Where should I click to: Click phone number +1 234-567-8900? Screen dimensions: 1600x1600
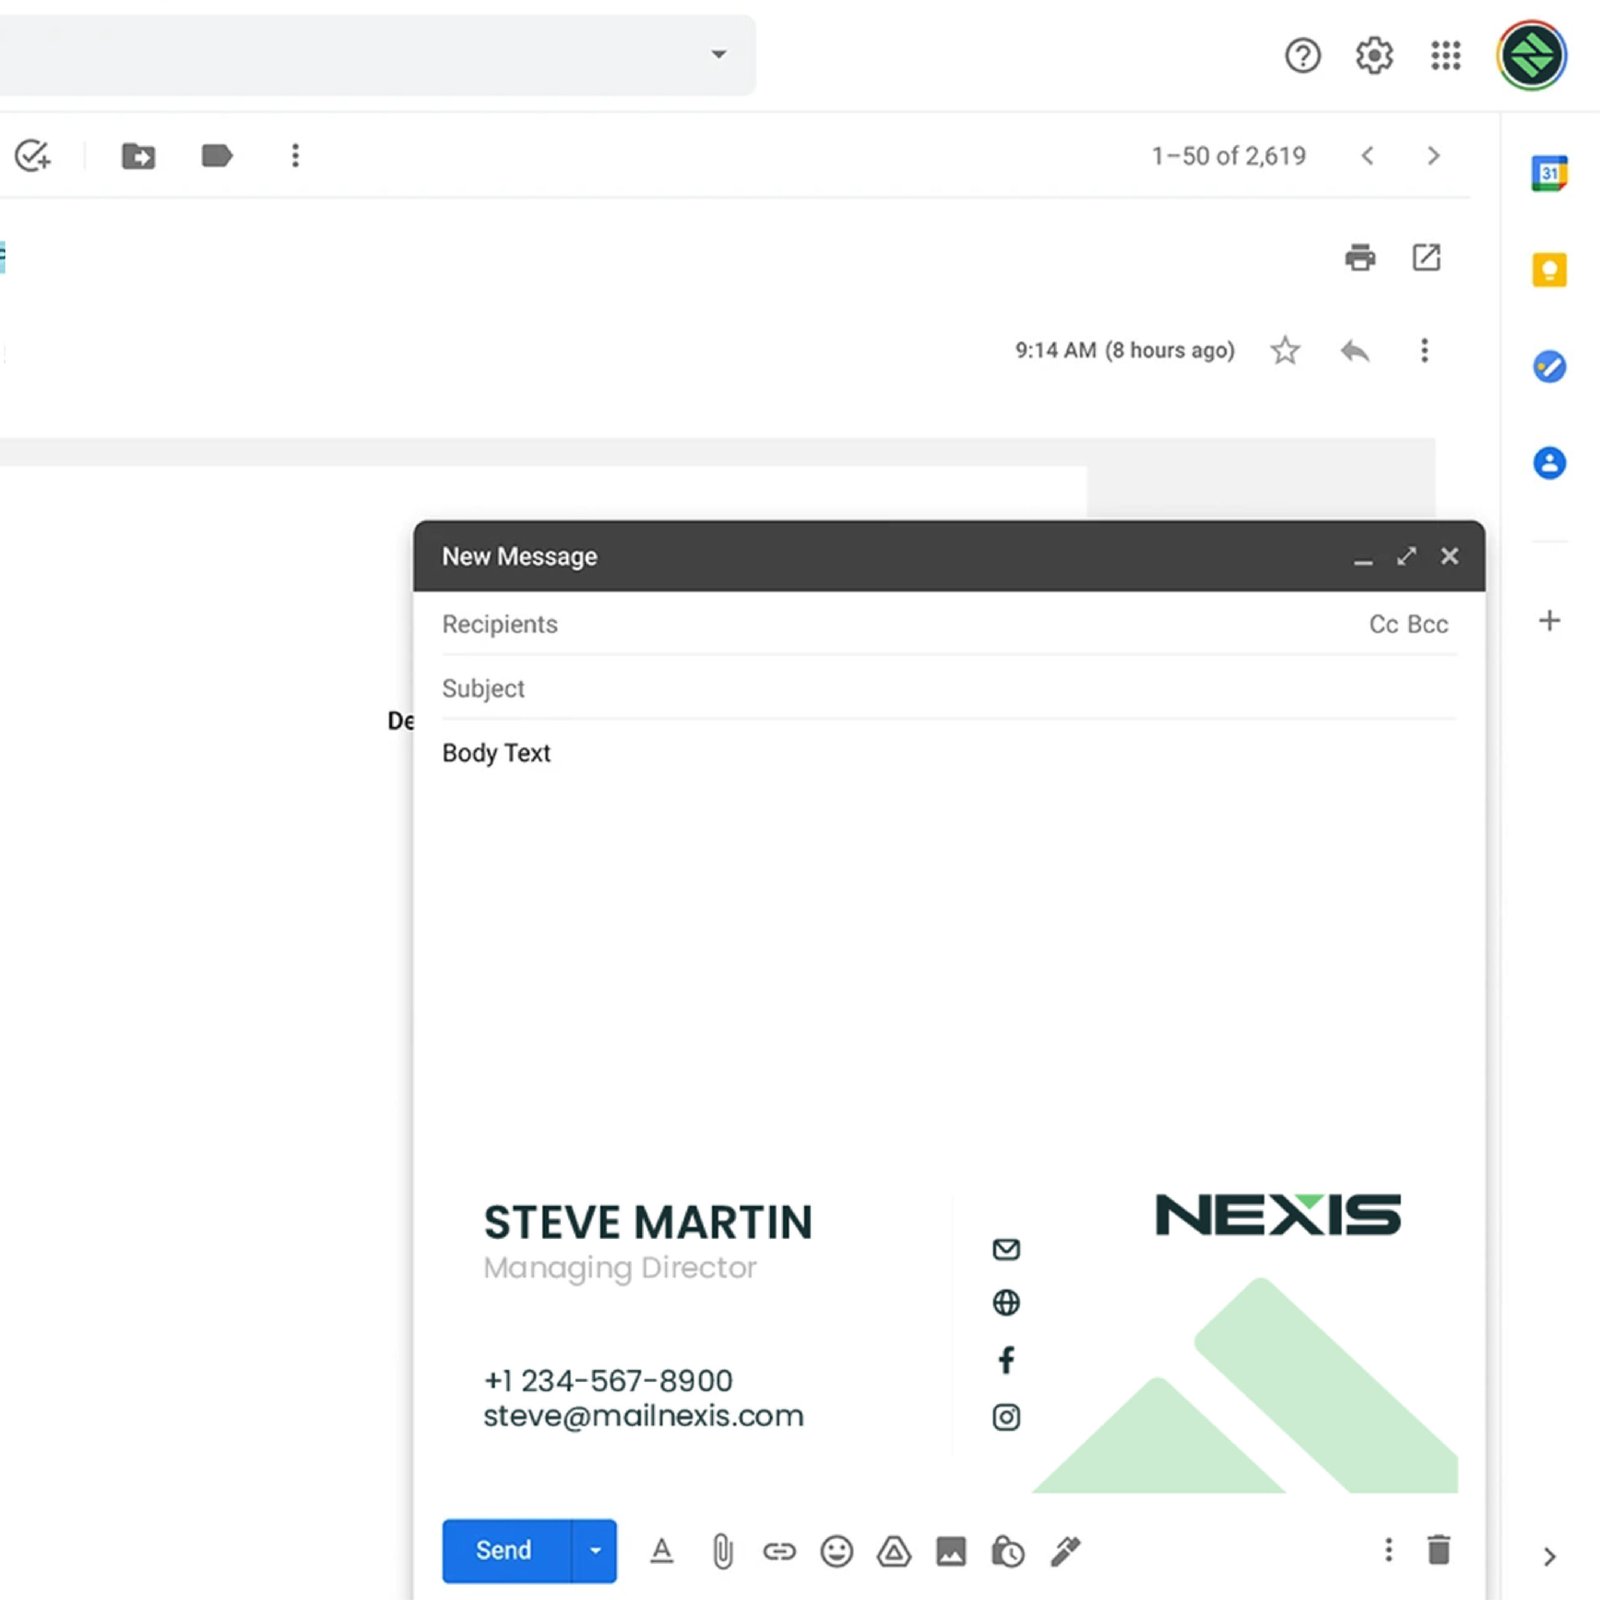pyautogui.click(x=608, y=1381)
